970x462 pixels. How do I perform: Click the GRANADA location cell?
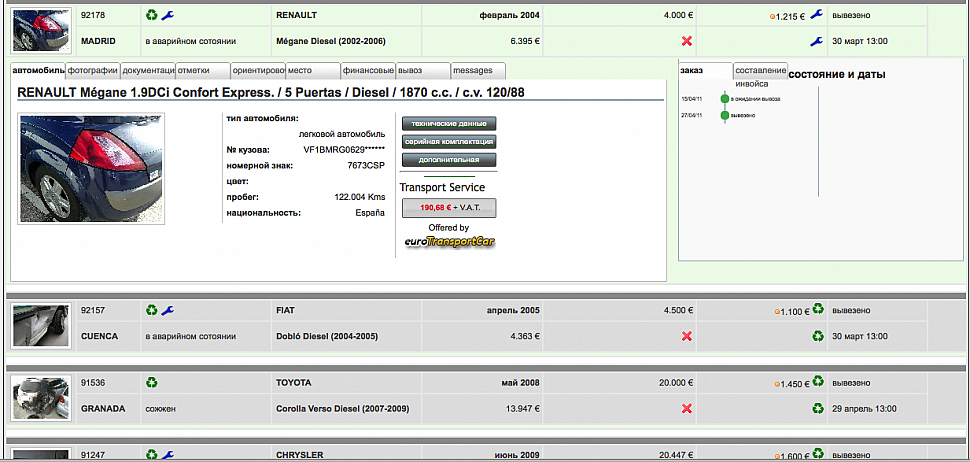click(108, 409)
